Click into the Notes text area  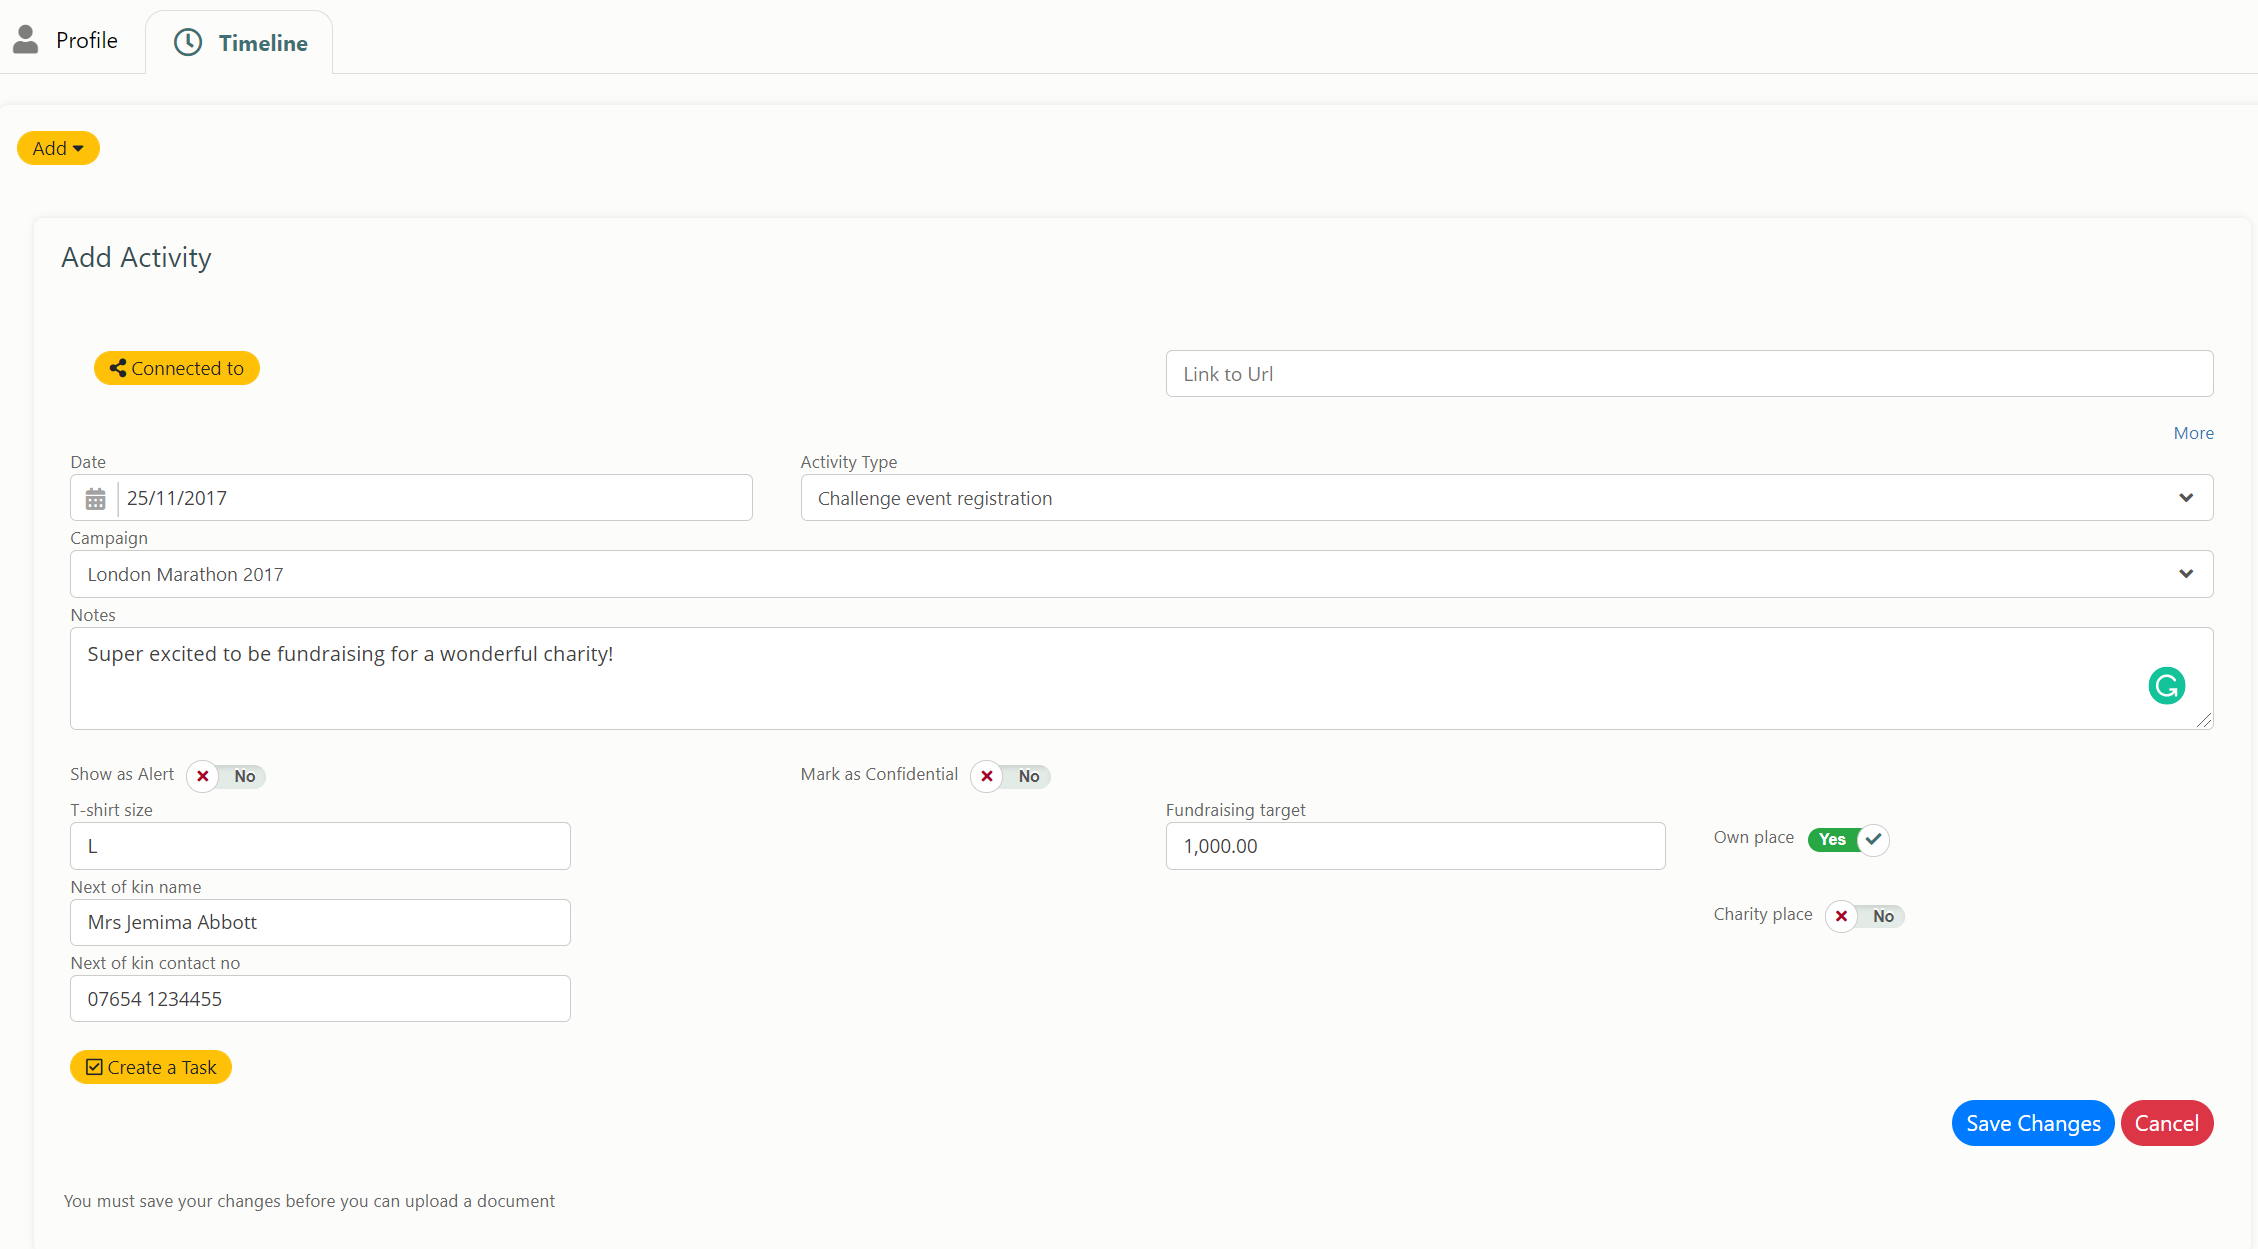(x=1142, y=679)
